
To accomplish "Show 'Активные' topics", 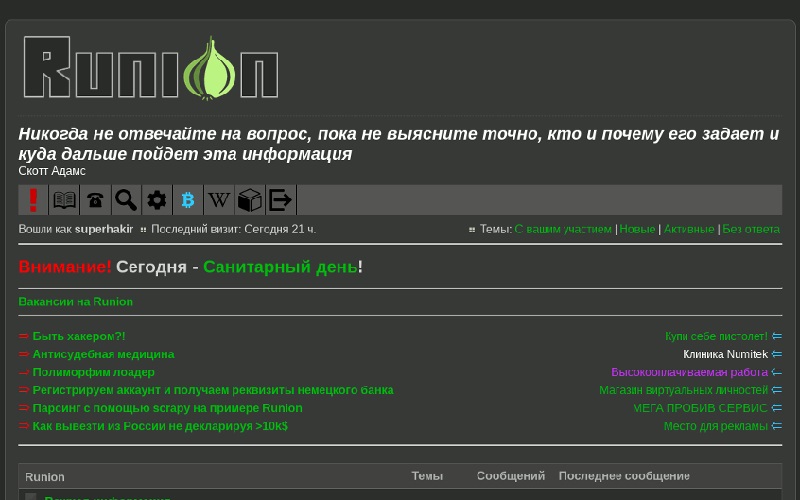I will click(x=689, y=229).
